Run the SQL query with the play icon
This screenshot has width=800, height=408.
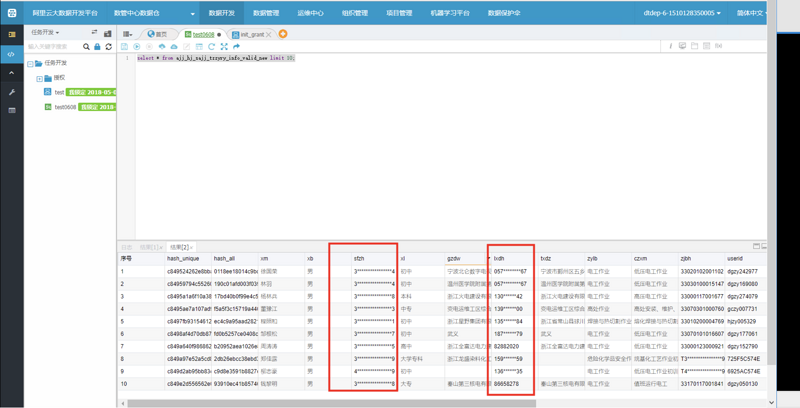click(x=137, y=46)
